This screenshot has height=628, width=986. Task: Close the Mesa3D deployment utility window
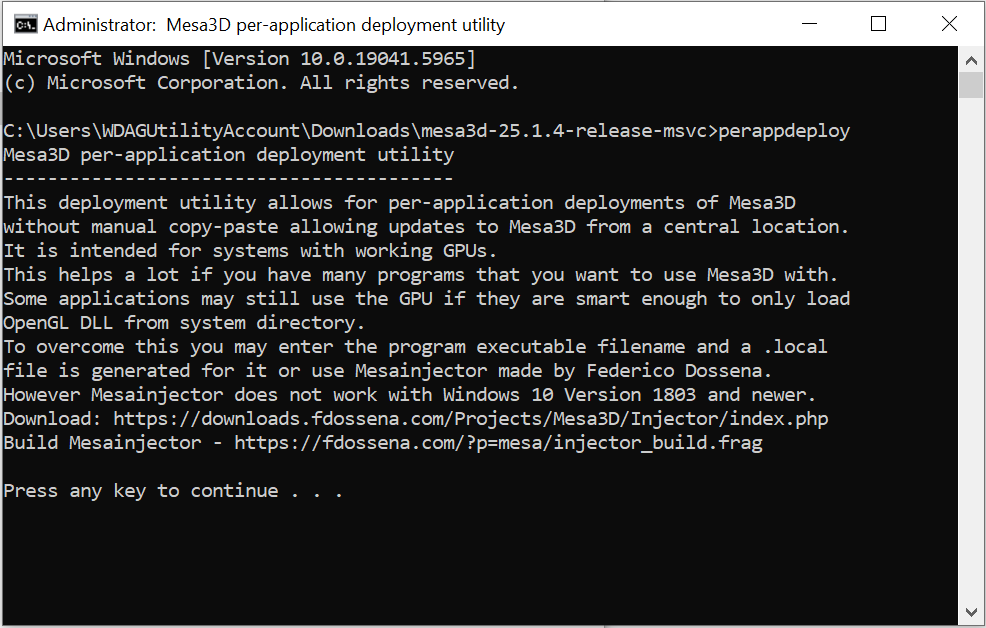pyautogui.click(x=949, y=24)
